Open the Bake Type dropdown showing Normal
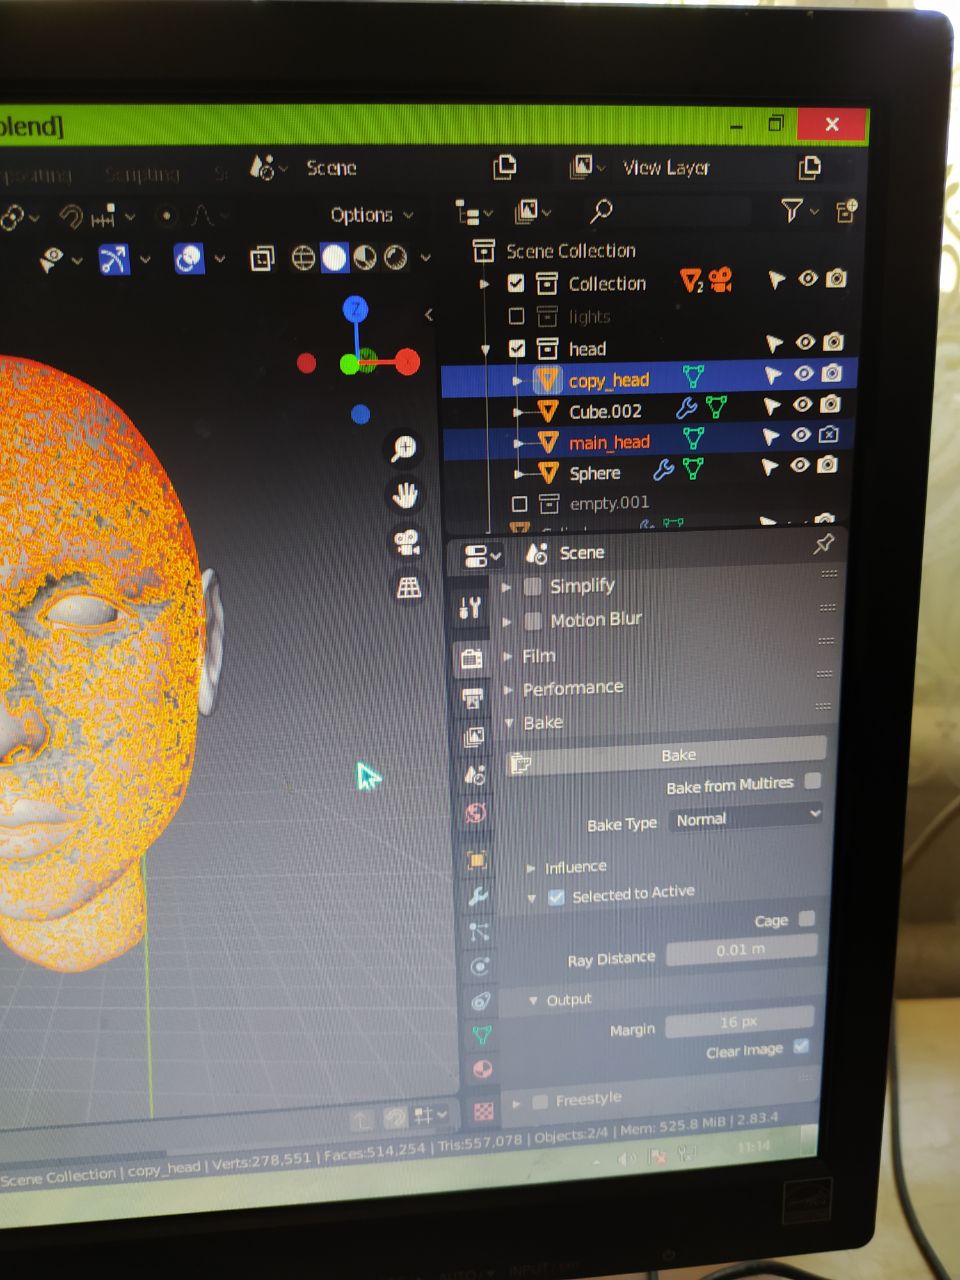960x1280 pixels. pos(745,817)
